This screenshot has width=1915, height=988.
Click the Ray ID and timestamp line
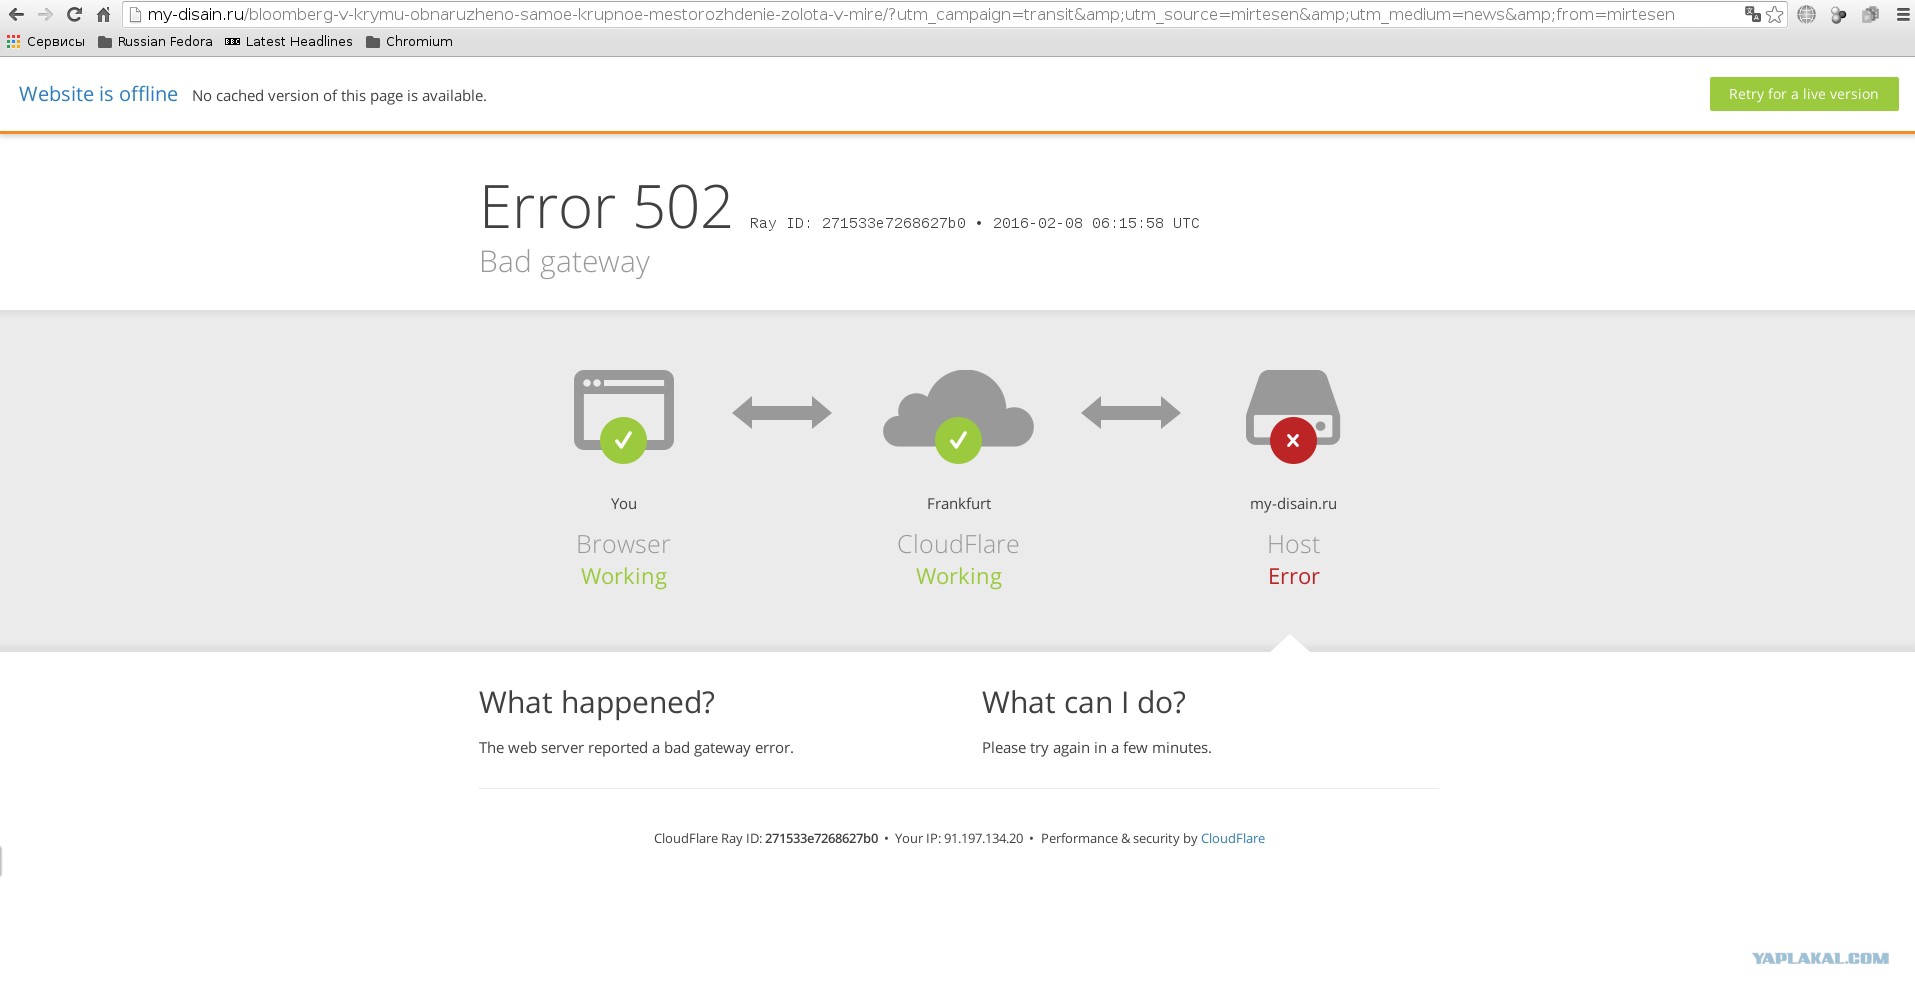click(x=975, y=223)
